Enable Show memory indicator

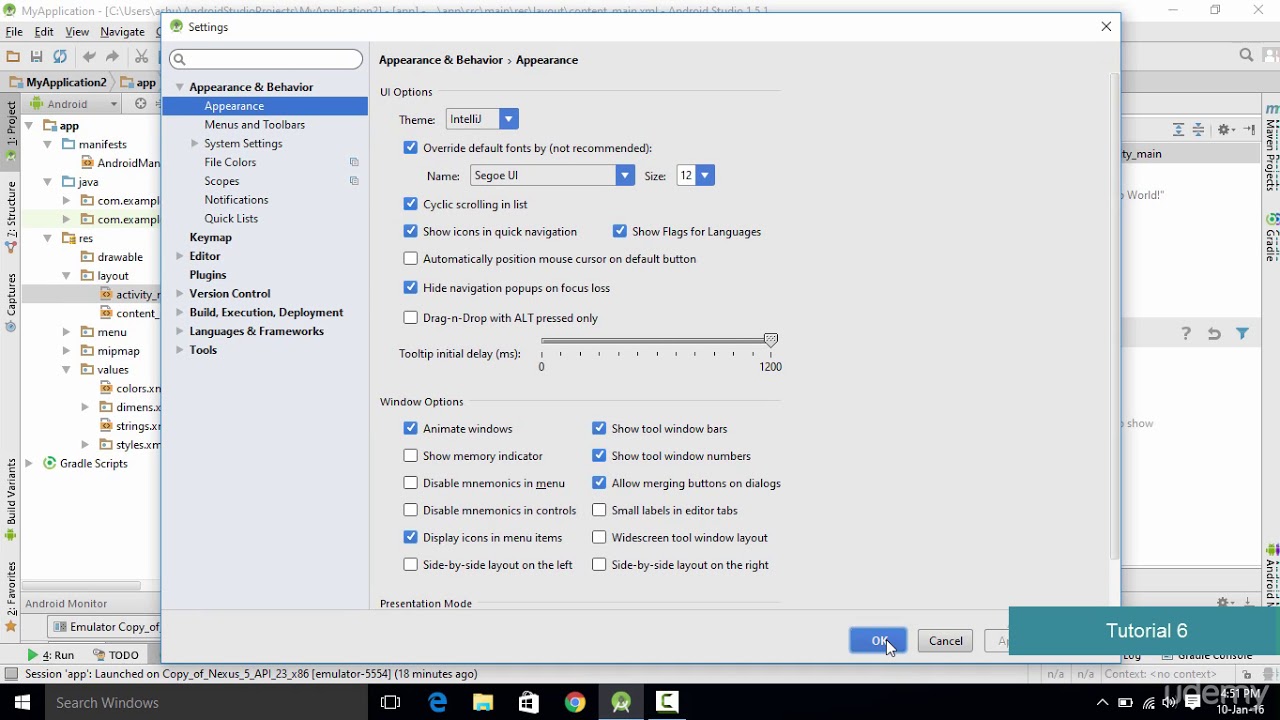pyautogui.click(x=410, y=456)
